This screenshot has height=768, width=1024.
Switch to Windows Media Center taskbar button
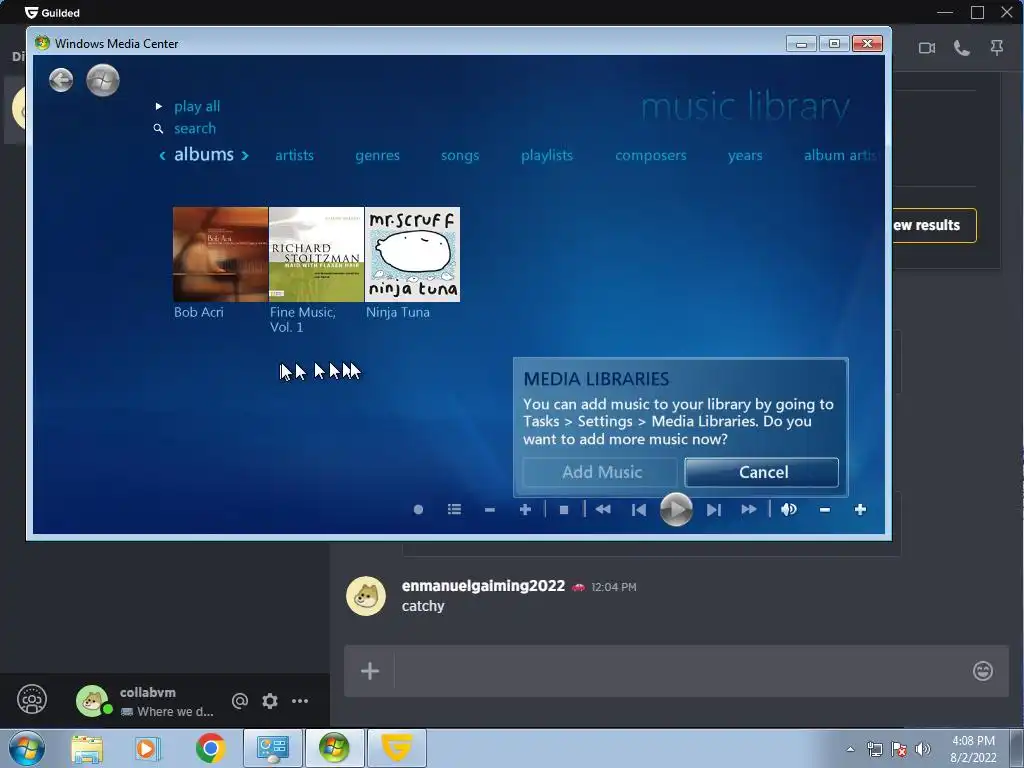334,748
